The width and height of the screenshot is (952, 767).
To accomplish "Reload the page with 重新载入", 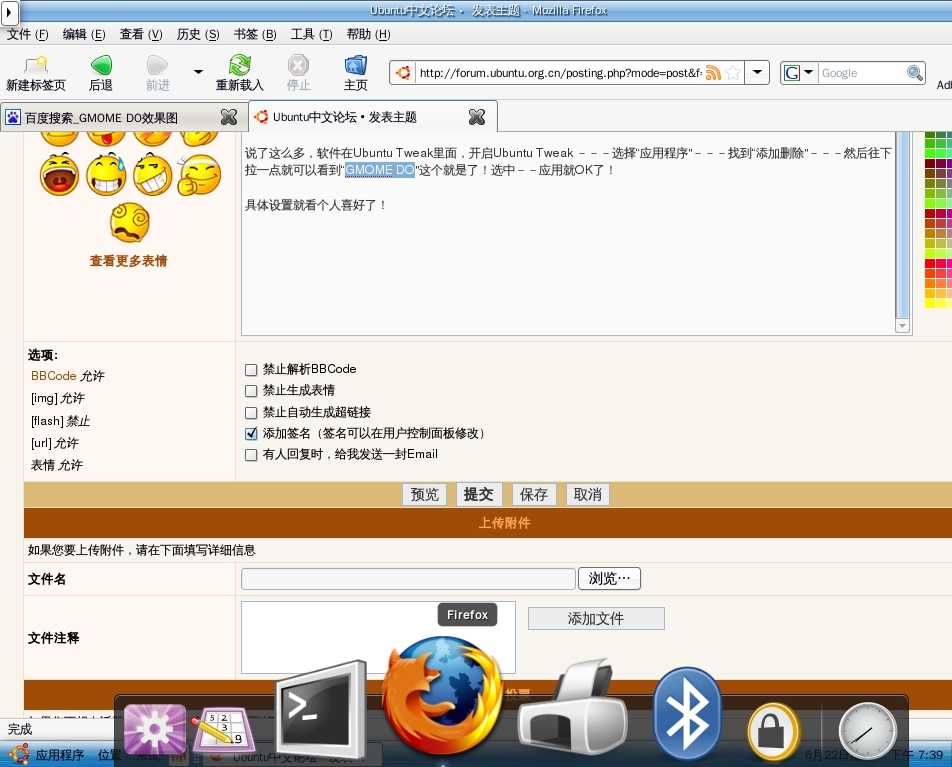I will [x=240, y=73].
